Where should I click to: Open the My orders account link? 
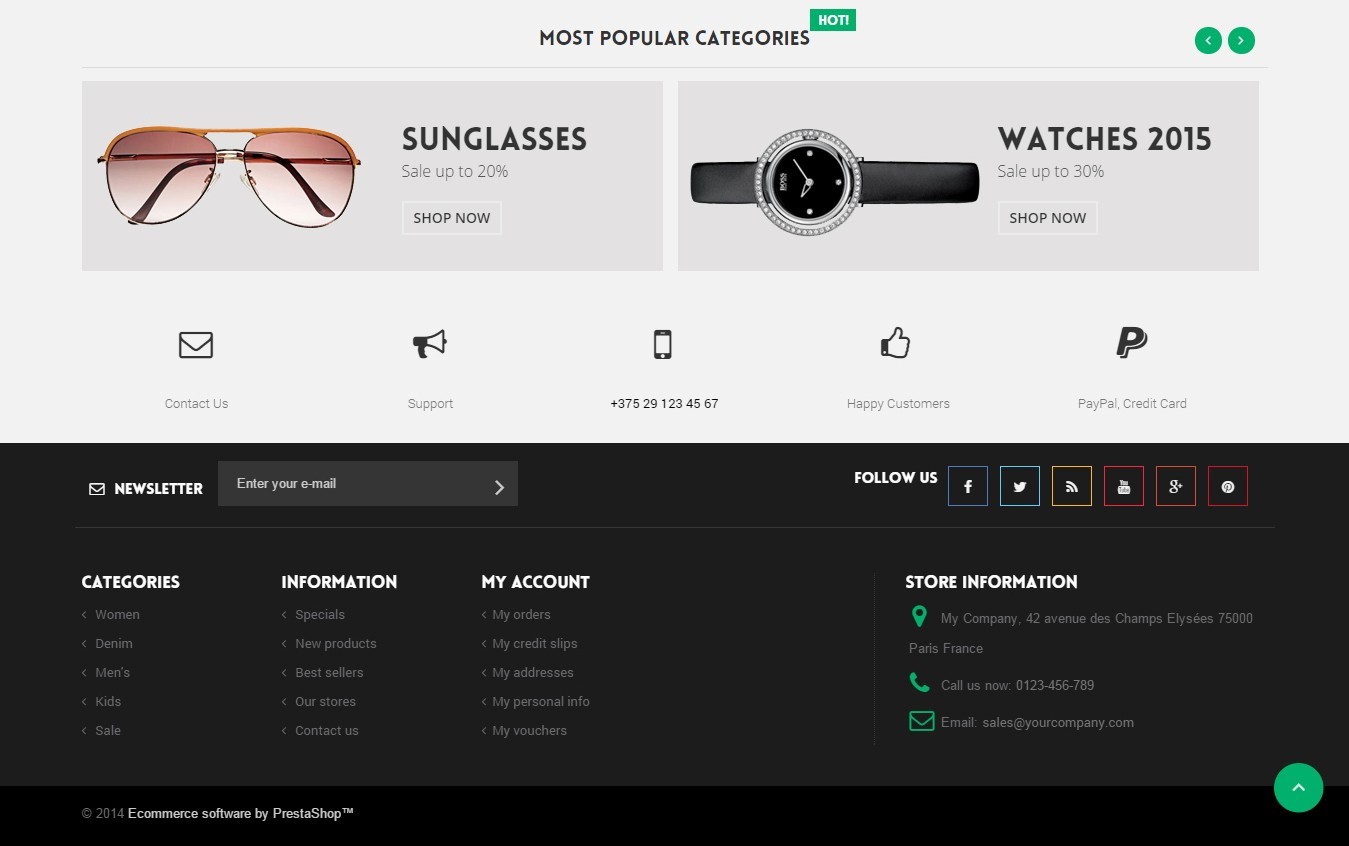521,615
